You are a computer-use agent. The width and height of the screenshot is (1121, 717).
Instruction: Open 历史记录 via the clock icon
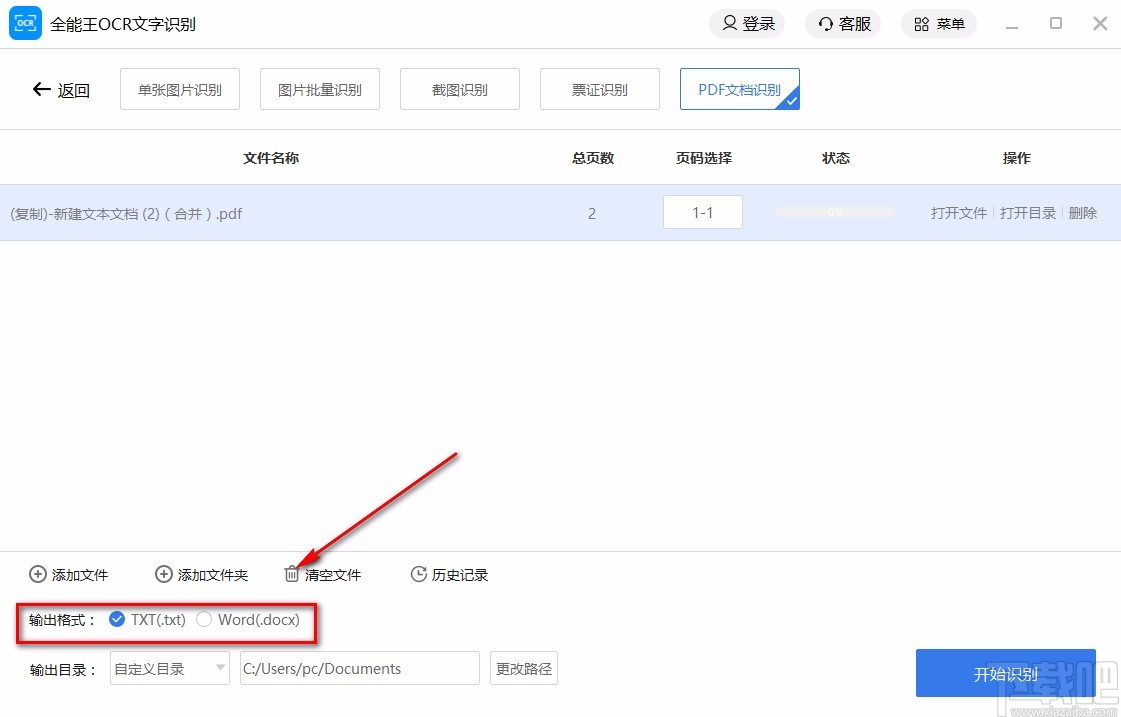tap(417, 574)
